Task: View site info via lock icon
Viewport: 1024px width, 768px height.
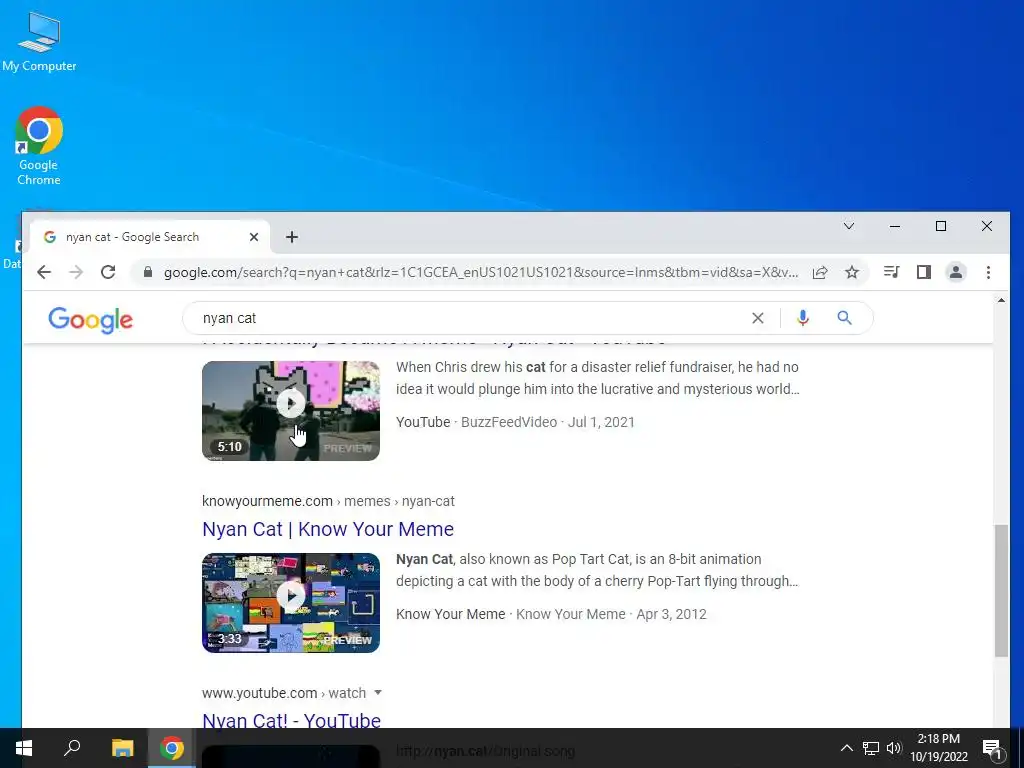Action: tap(148, 272)
